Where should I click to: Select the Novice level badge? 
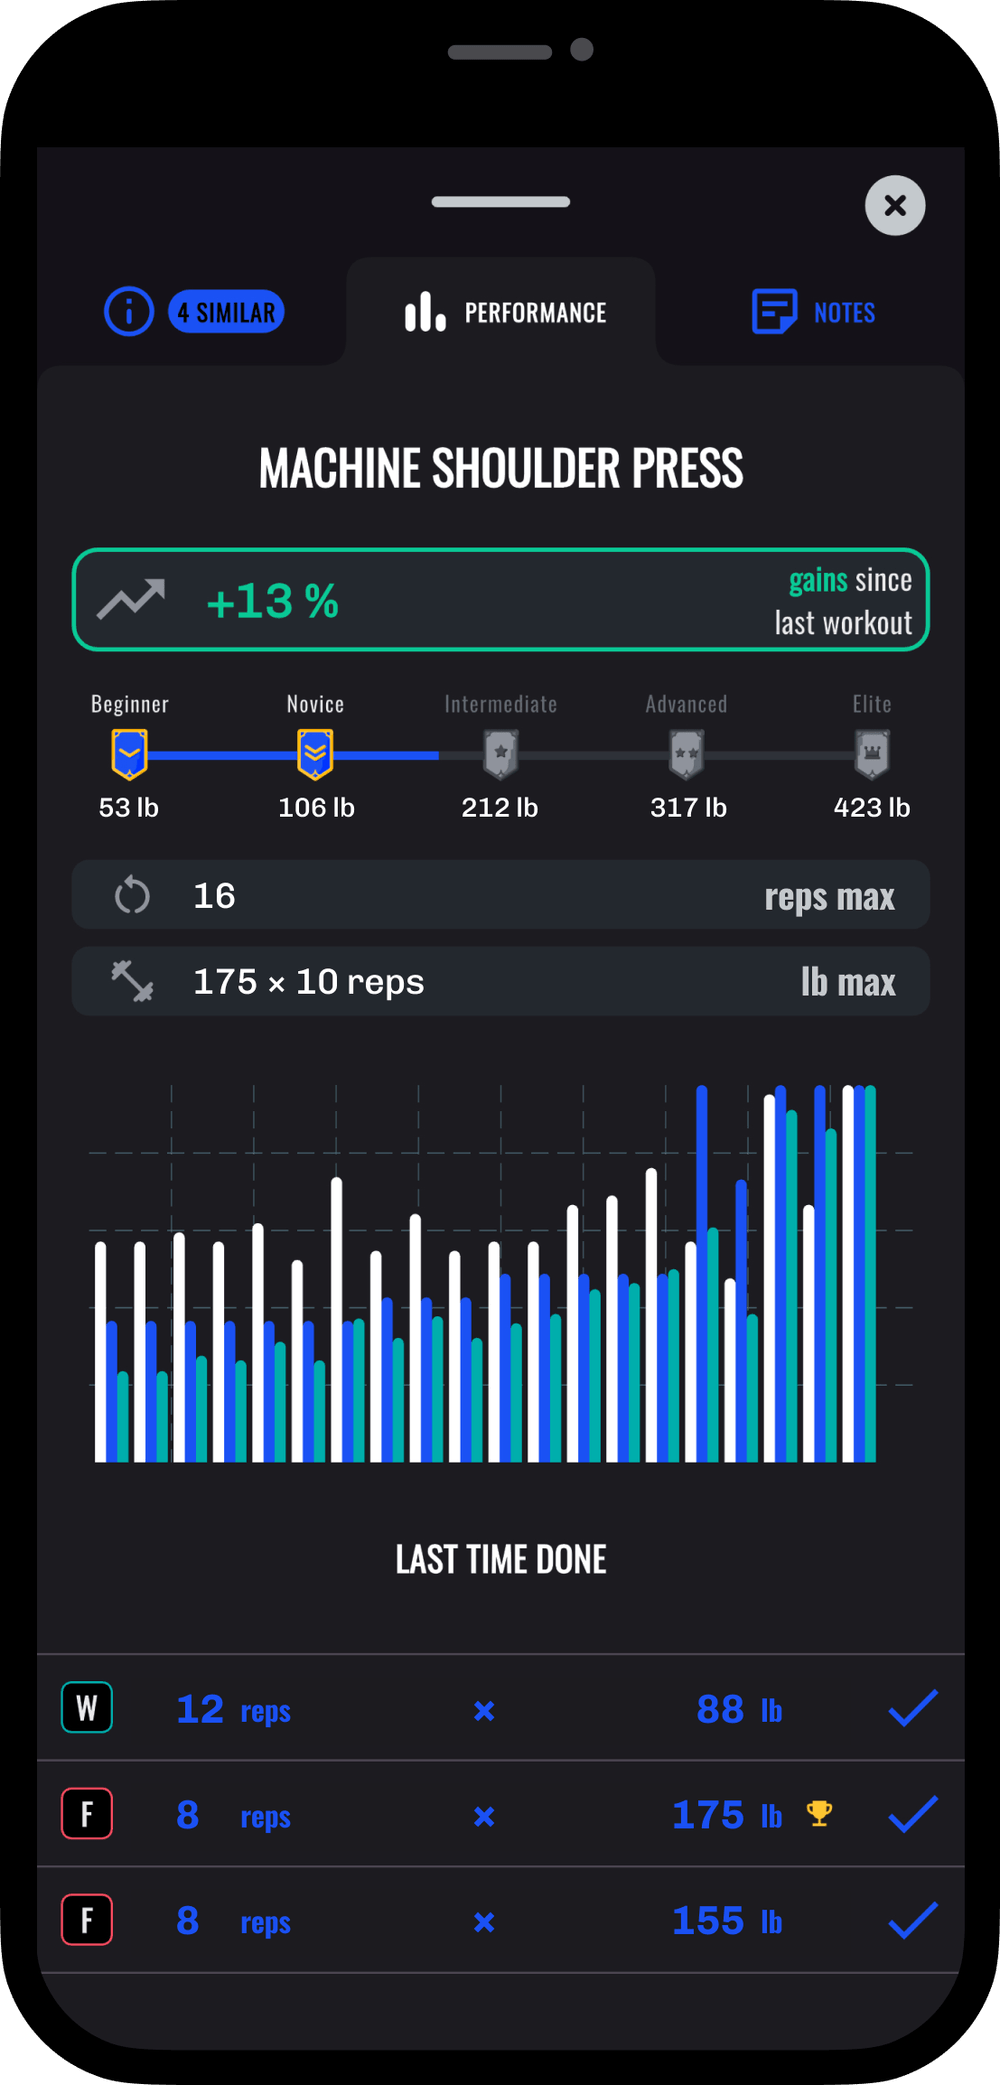pos(315,754)
